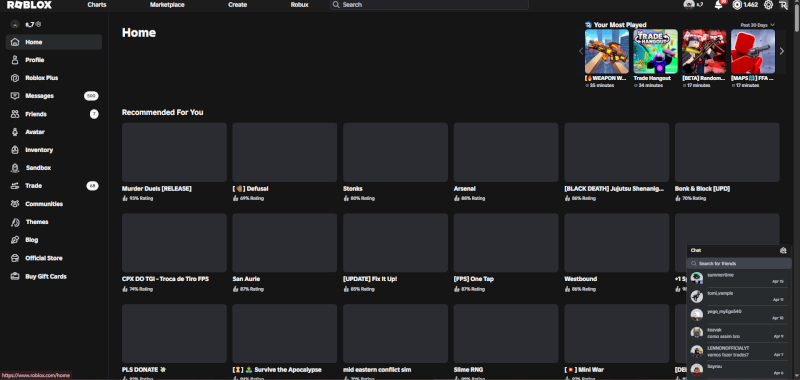Show previous Most Played games arrow
Image resolution: width=800 pixels, height=380 pixels.
[581, 51]
